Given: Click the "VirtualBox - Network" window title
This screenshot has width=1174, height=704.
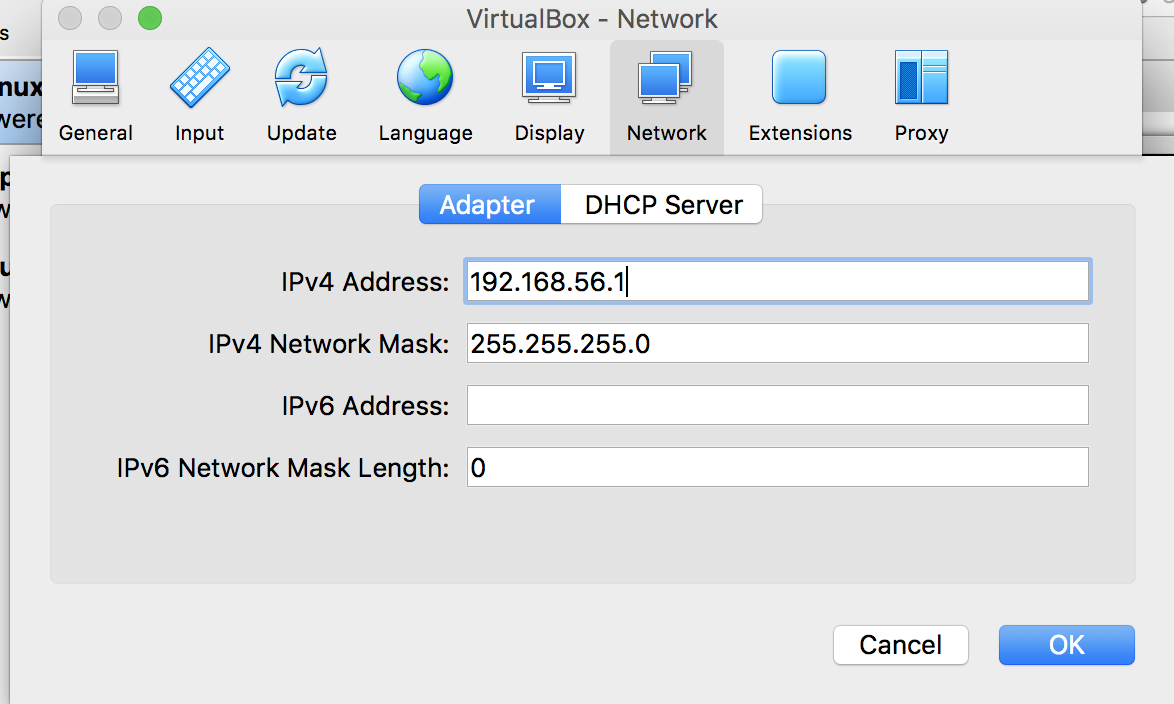Looking at the screenshot, I should tap(591, 19).
